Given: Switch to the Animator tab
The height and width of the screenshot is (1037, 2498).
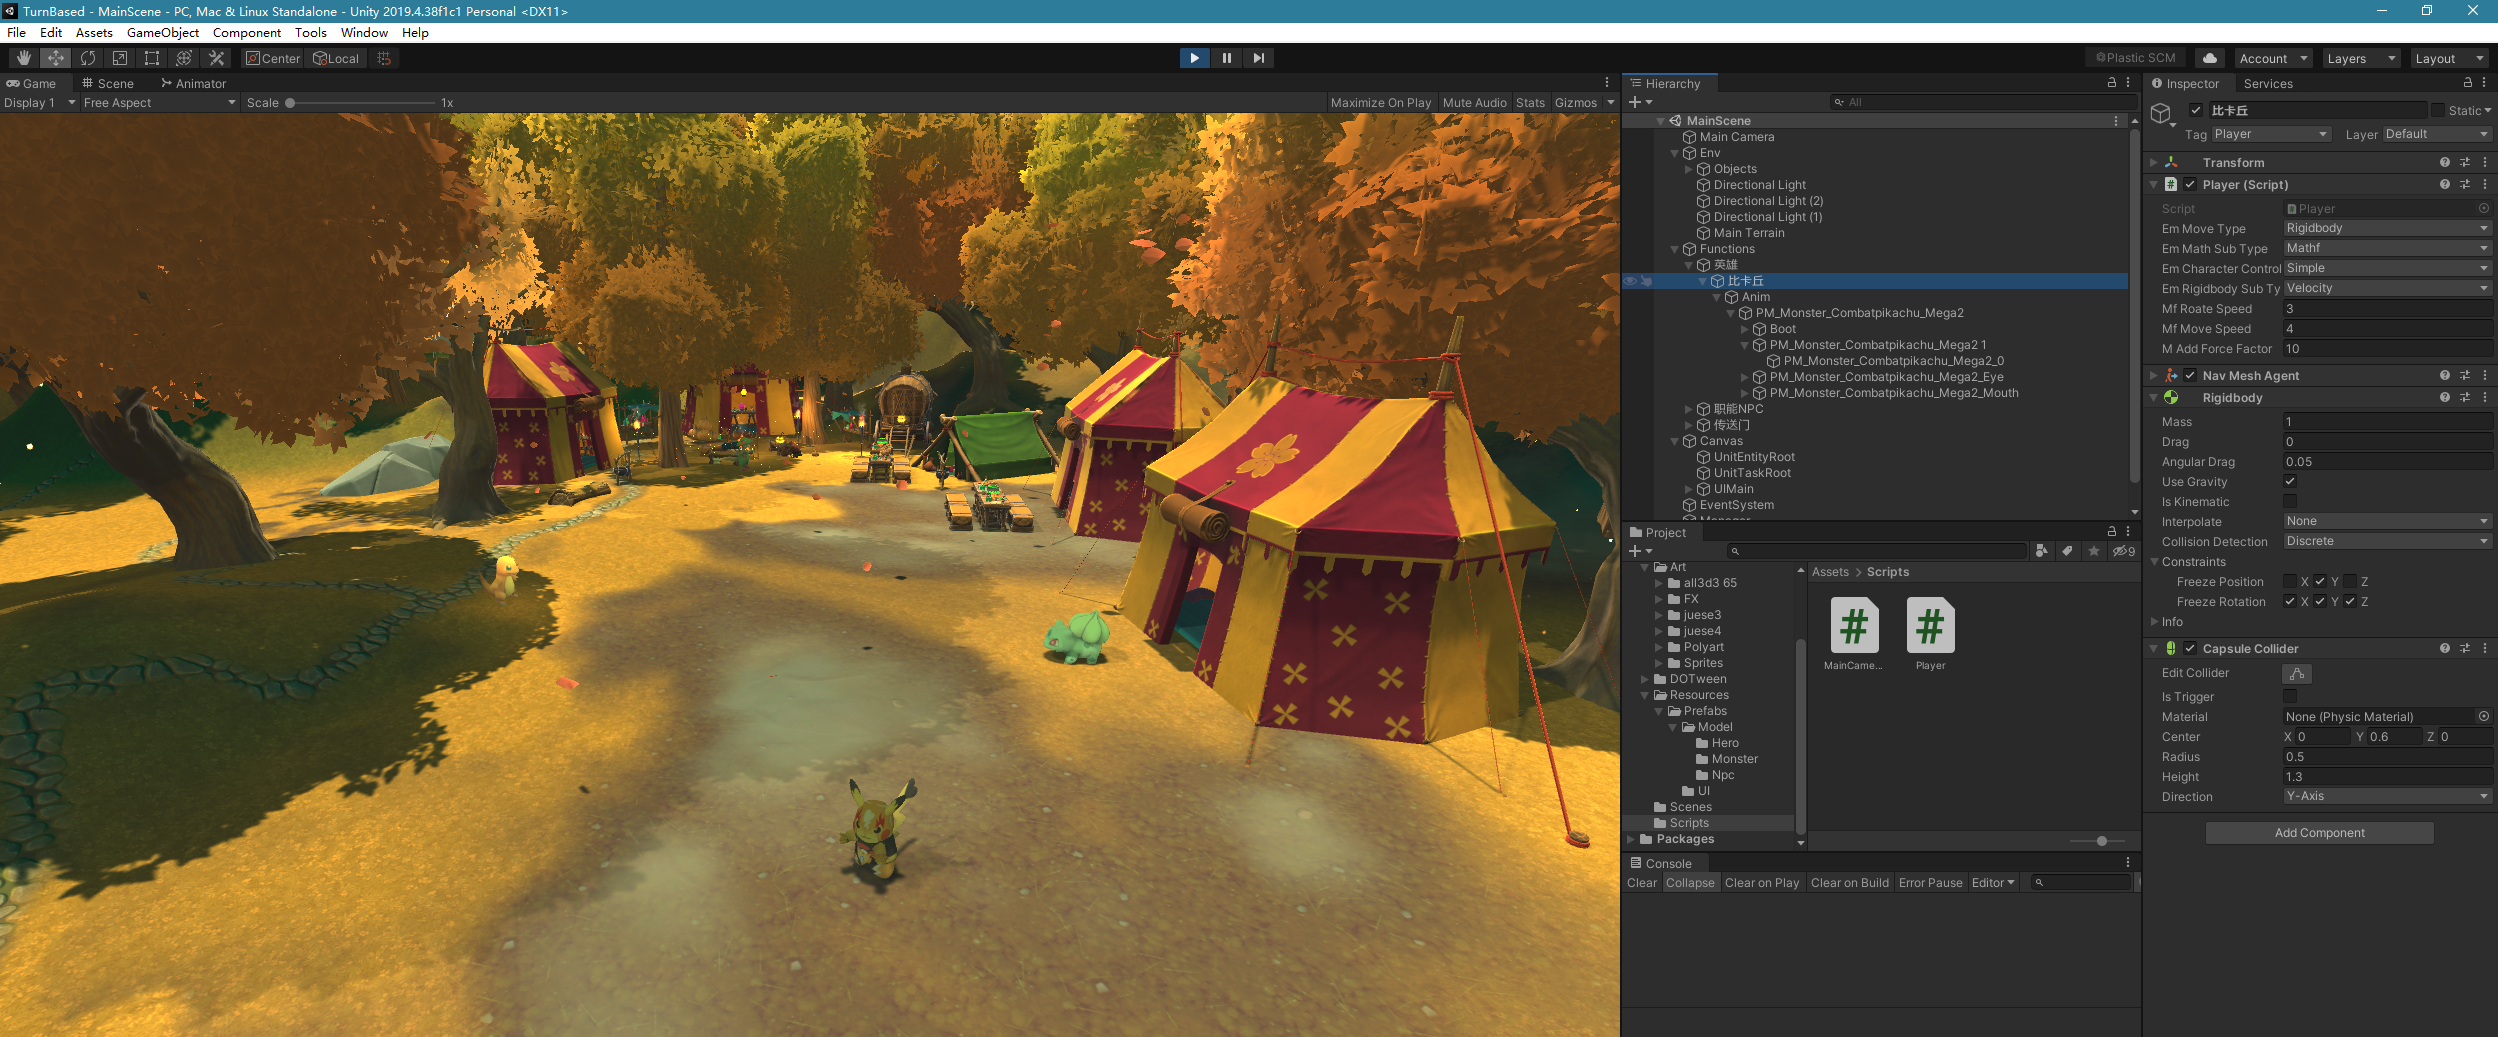Looking at the screenshot, I should 194,83.
